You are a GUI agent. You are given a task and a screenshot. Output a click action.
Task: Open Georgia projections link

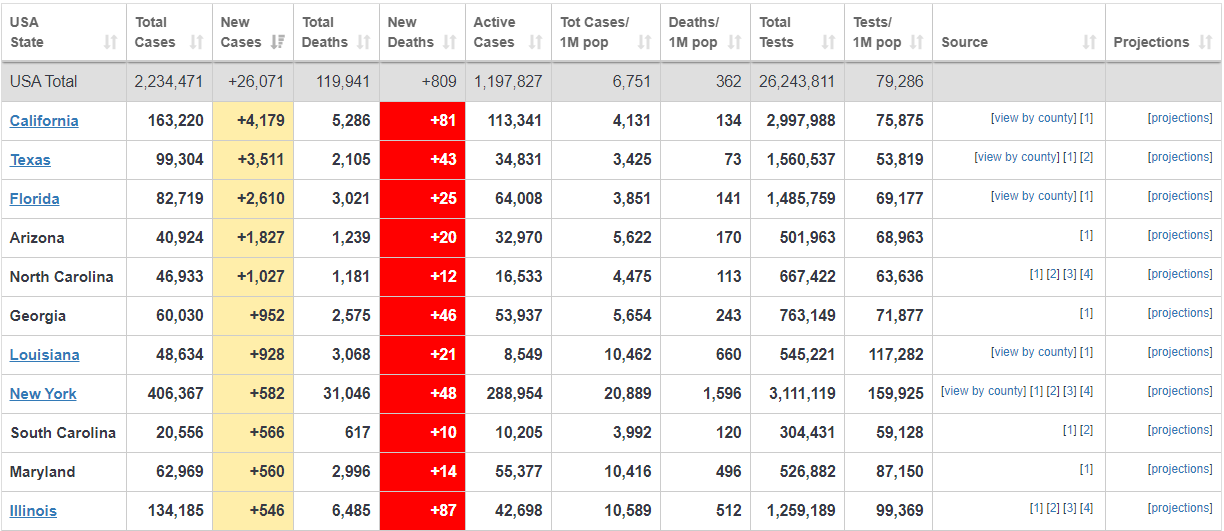click(x=1180, y=313)
